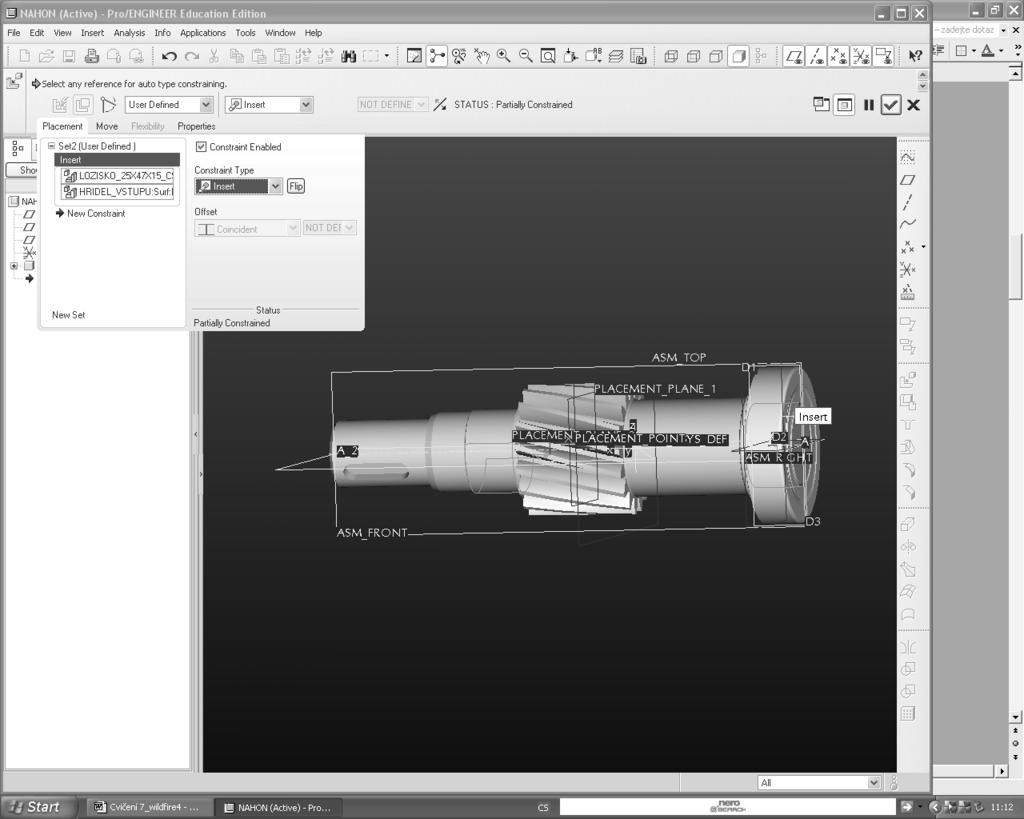Click the Undo arrow in the toolbar
This screenshot has height=819, width=1024.
[x=169, y=57]
